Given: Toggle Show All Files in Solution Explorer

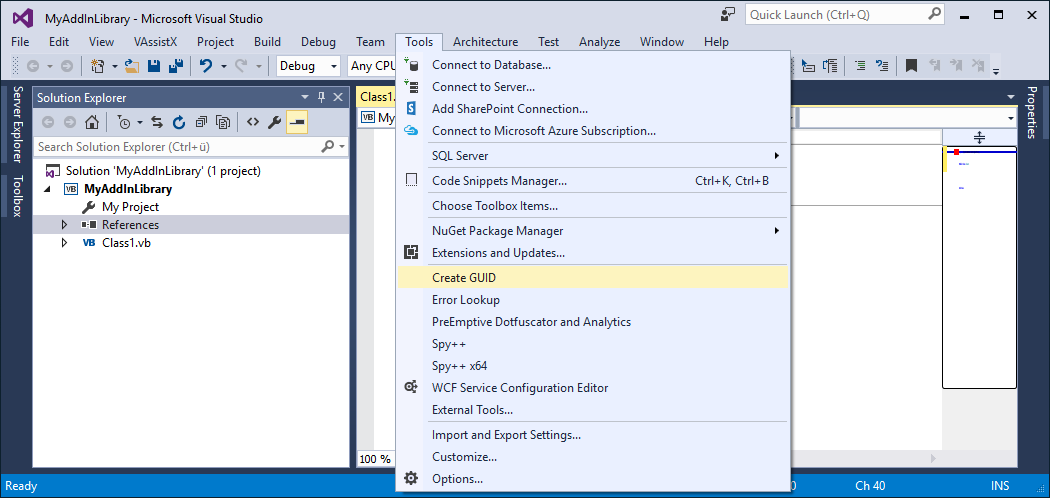Looking at the screenshot, I should click(x=223, y=122).
